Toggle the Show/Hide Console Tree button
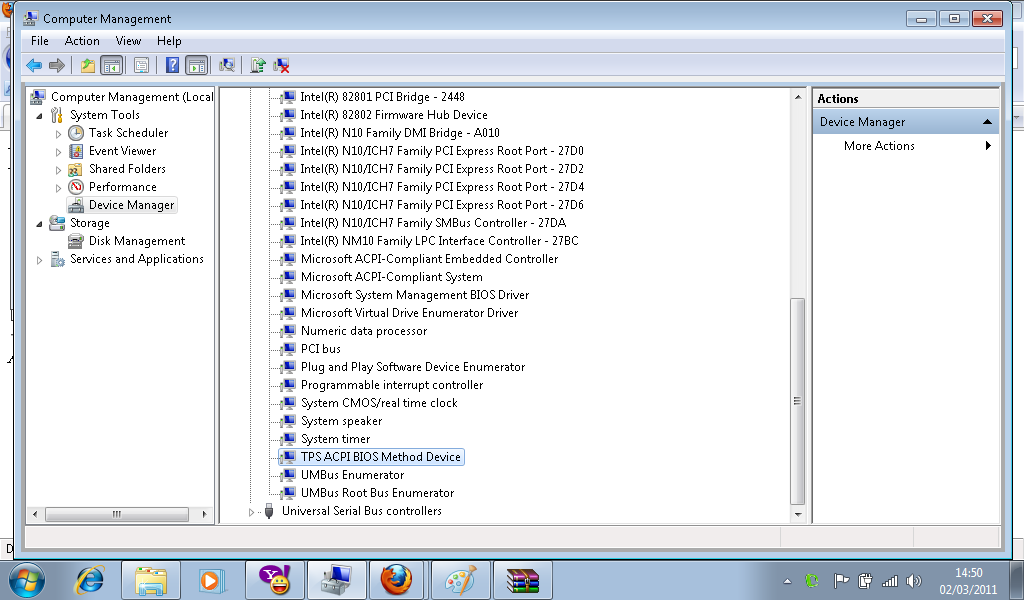This screenshot has height=600, width=1024. click(112, 65)
